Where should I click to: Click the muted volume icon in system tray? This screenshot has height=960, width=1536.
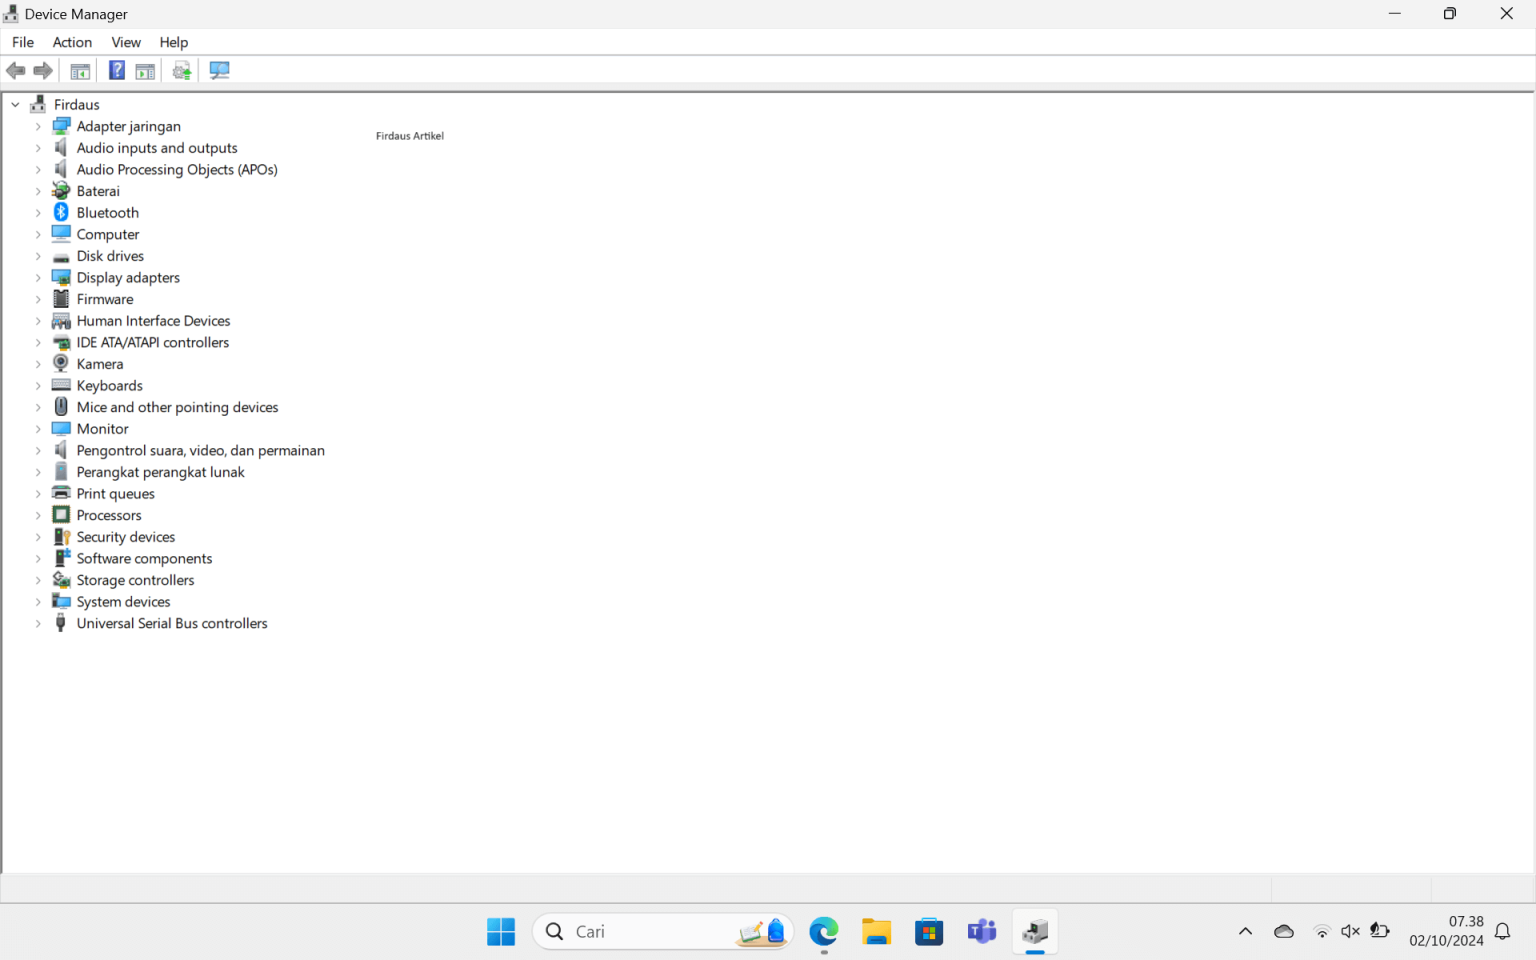[1350, 931]
